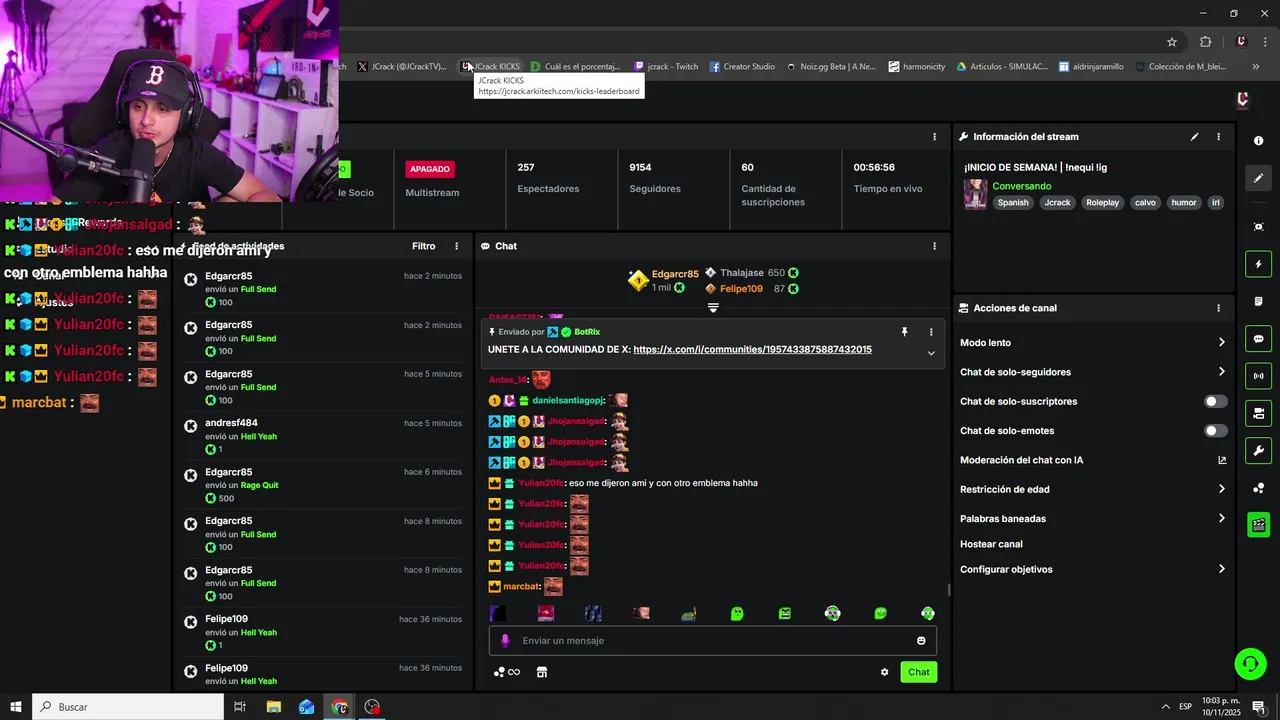Screen dimensions: 1280x720
Task: Click the clapperboard icon in the right sidebar
Action: [1258, 525]
